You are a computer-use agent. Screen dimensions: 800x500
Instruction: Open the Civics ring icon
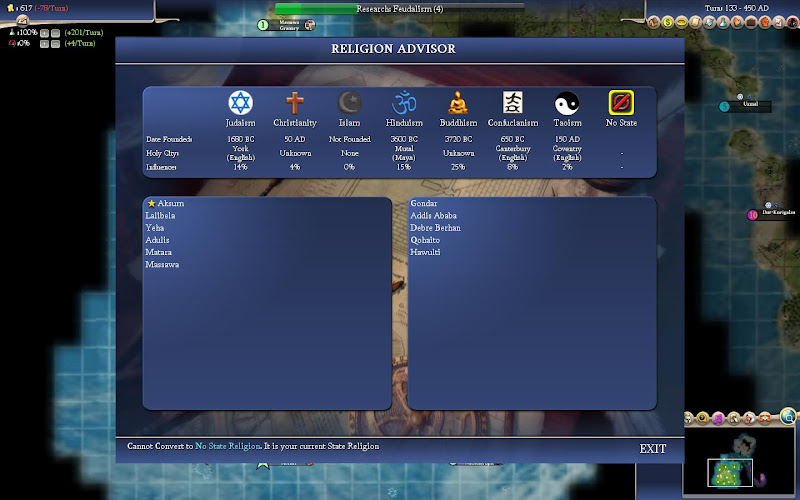[682, 22]
